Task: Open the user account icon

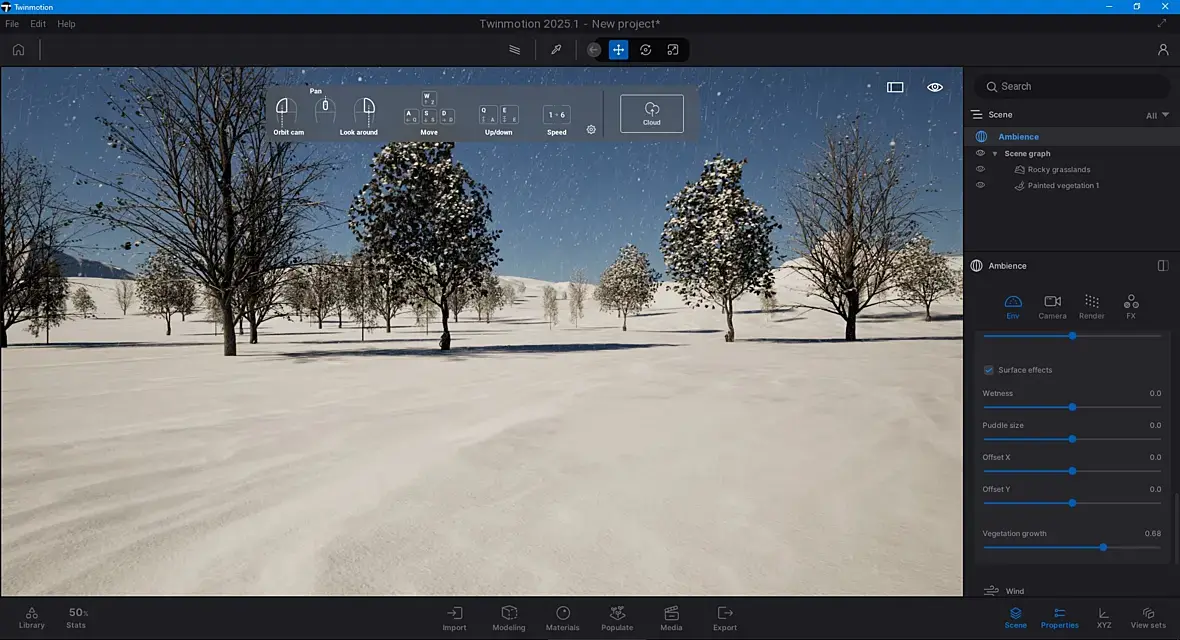Action: coord(1163,50)
